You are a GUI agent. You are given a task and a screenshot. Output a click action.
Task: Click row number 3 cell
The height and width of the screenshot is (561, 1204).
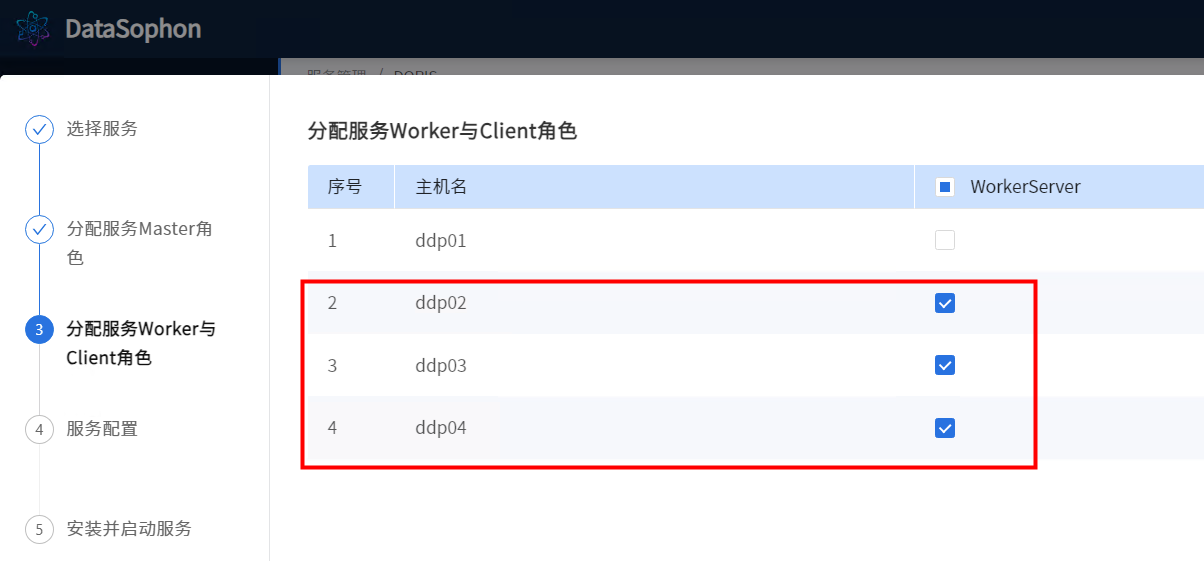tap(351, 365)
